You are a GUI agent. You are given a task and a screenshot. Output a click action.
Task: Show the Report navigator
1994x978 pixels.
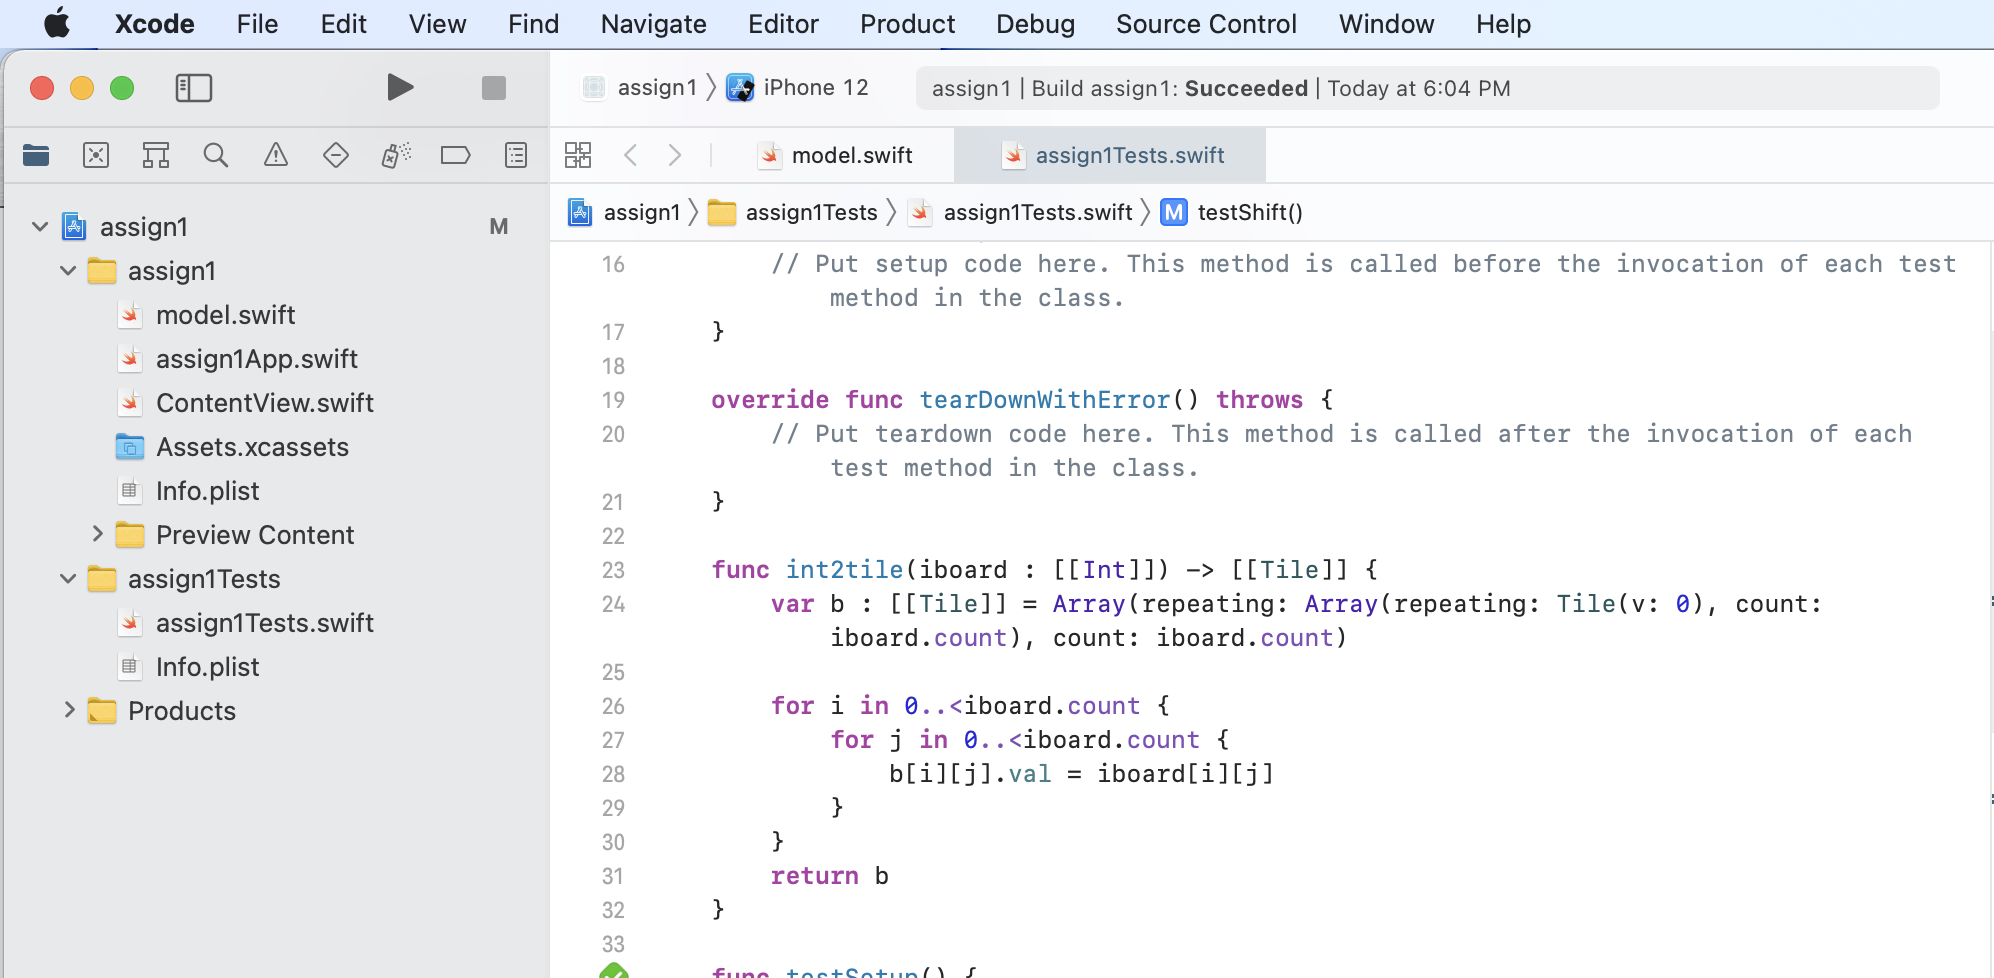[x=516, y=155]
